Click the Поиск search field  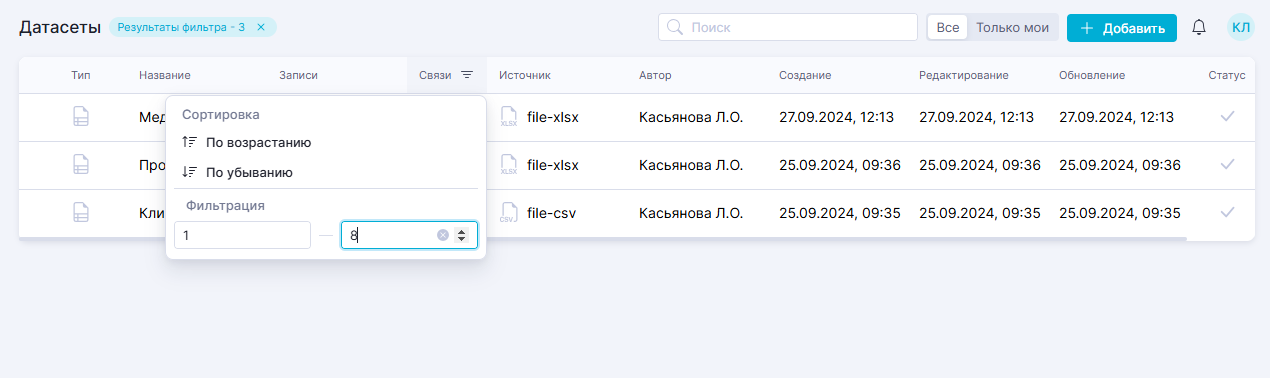(x=788, y=27)
